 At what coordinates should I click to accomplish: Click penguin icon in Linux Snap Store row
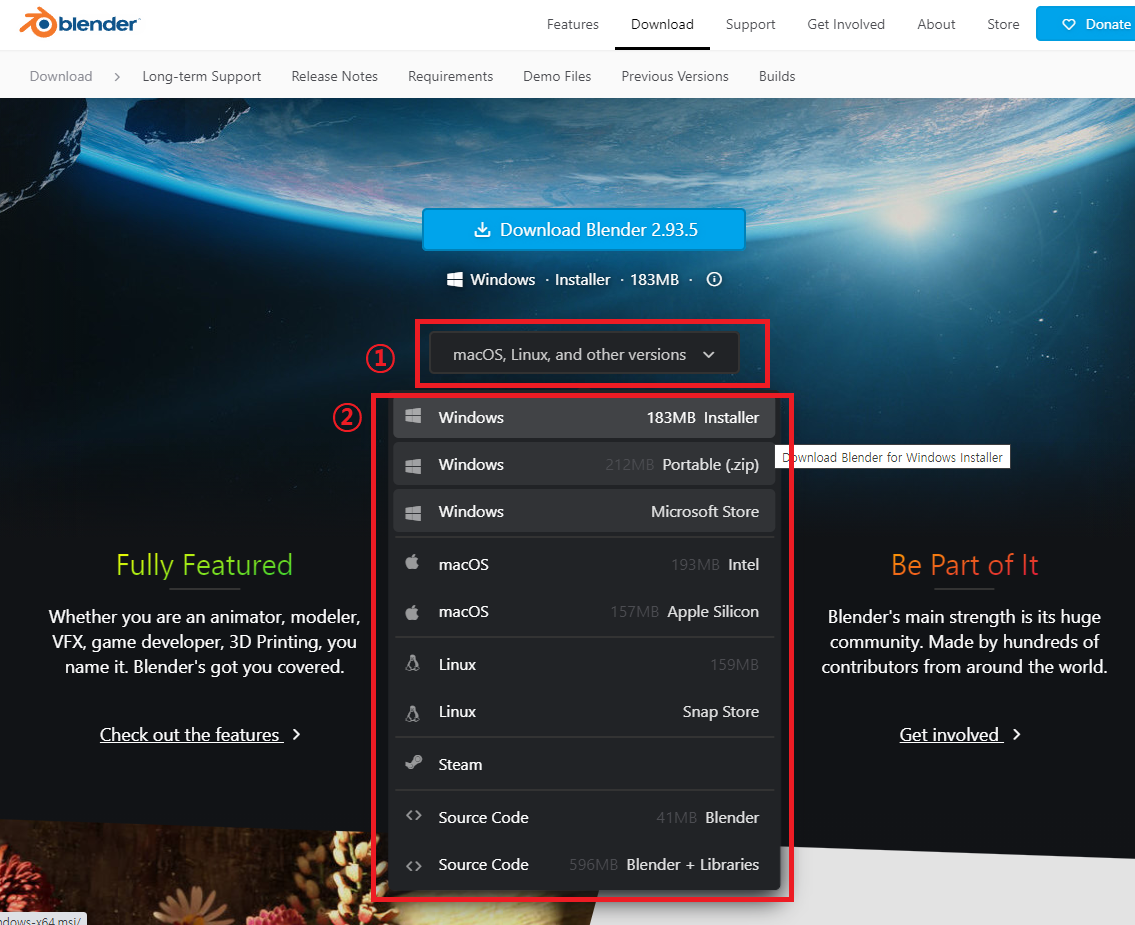click(413, 713)
